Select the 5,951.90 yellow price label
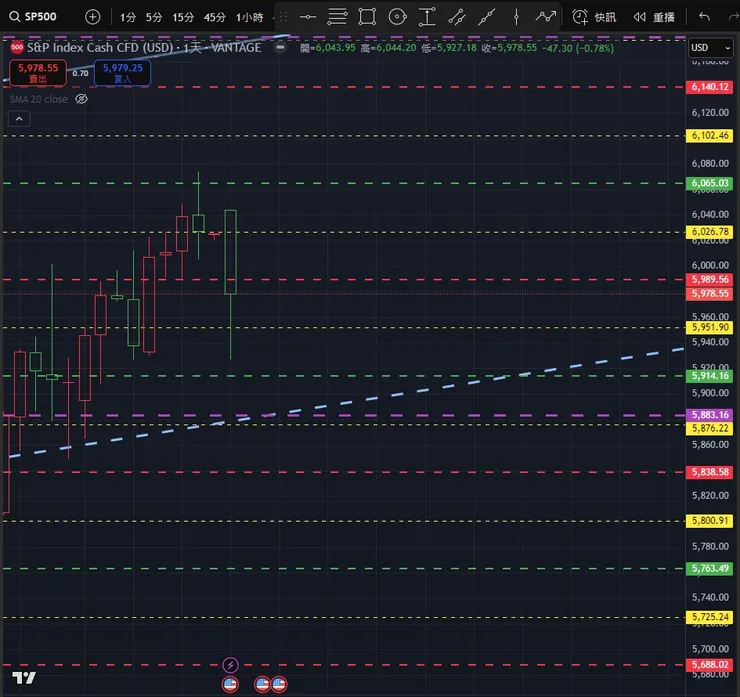The width and height of the screenshot is (740, 697). [x=709, y=327]
